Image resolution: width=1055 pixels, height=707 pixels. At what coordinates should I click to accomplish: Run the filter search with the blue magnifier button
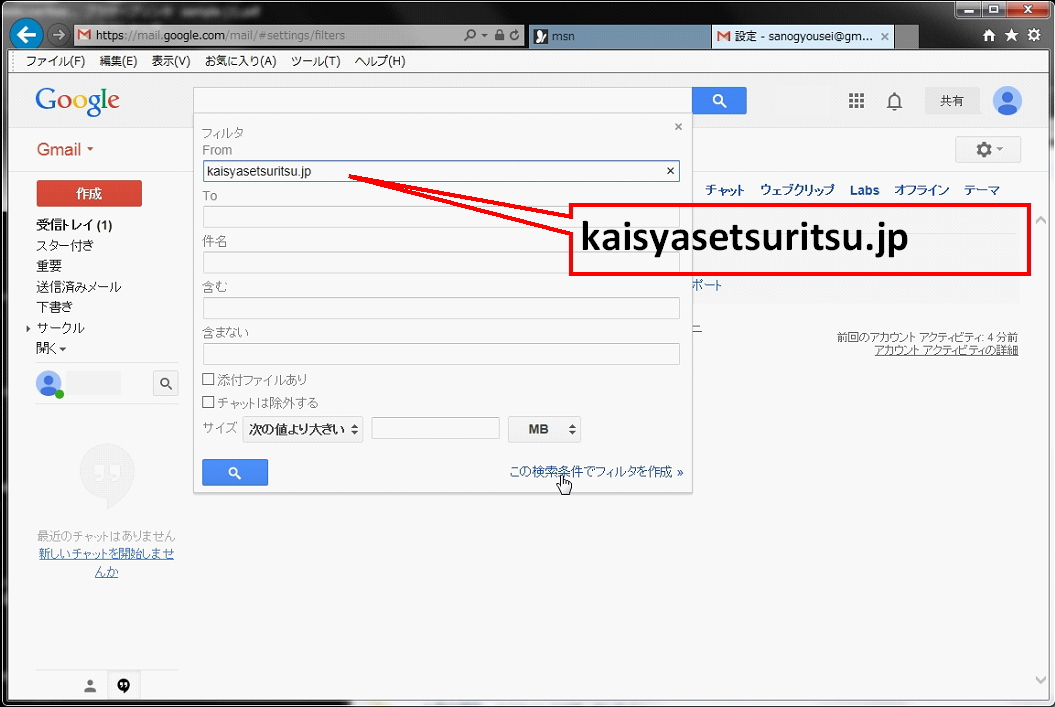coord(235,471)
